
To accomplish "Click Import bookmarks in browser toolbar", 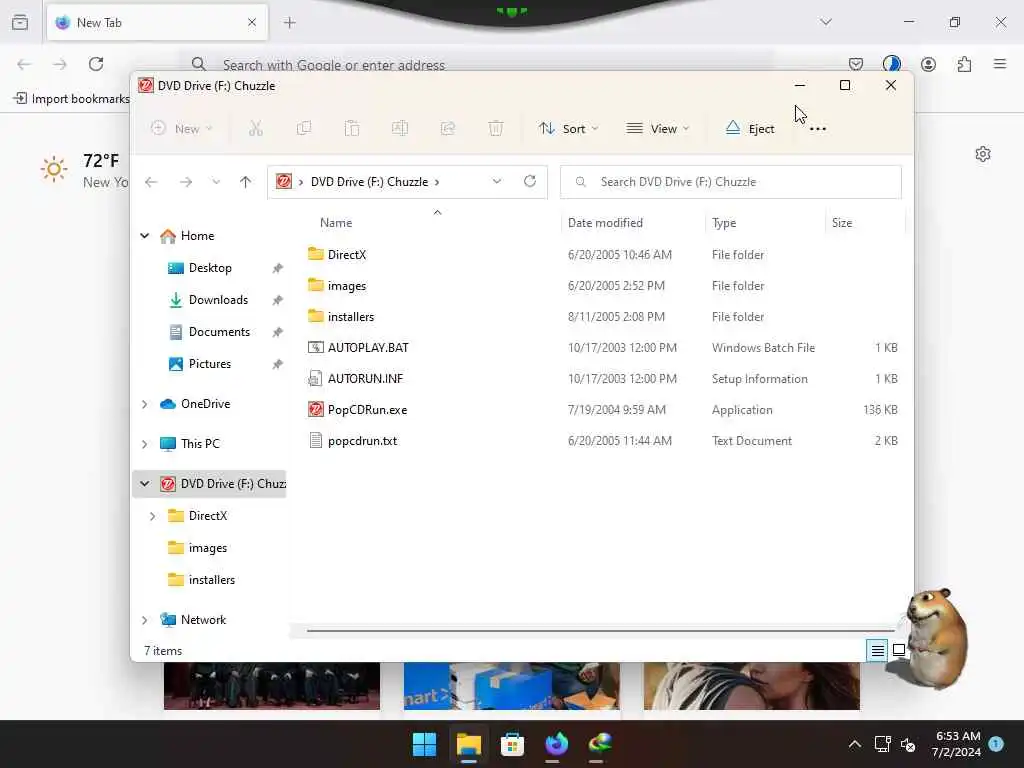I will click(72, 99).
